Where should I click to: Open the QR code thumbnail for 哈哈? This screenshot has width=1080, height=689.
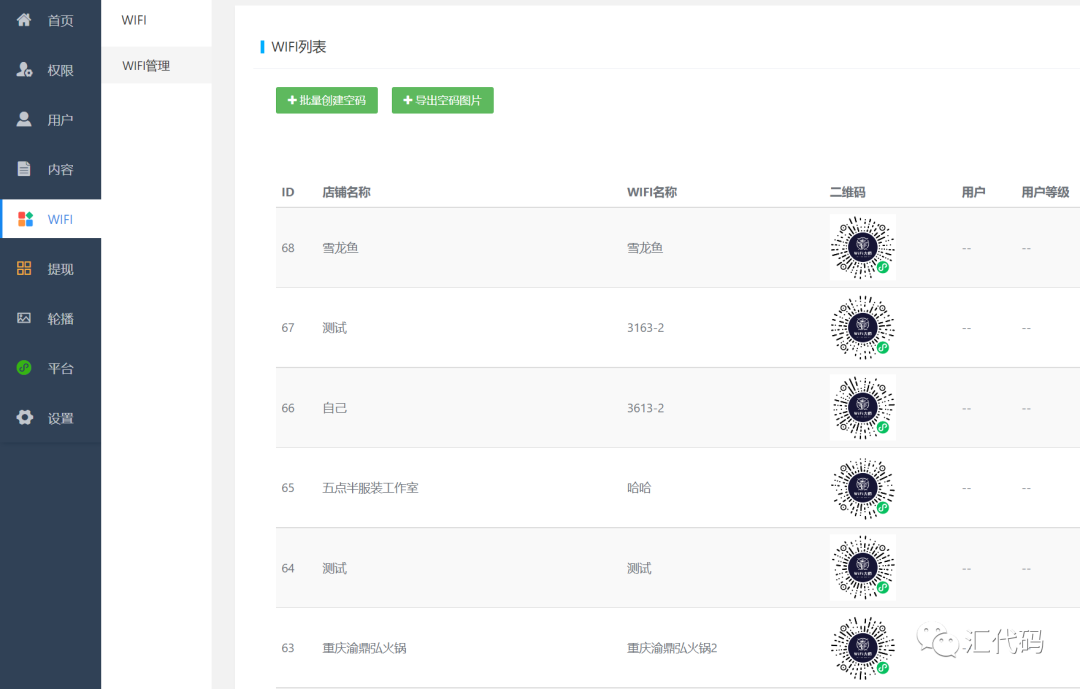pos(862,487)
